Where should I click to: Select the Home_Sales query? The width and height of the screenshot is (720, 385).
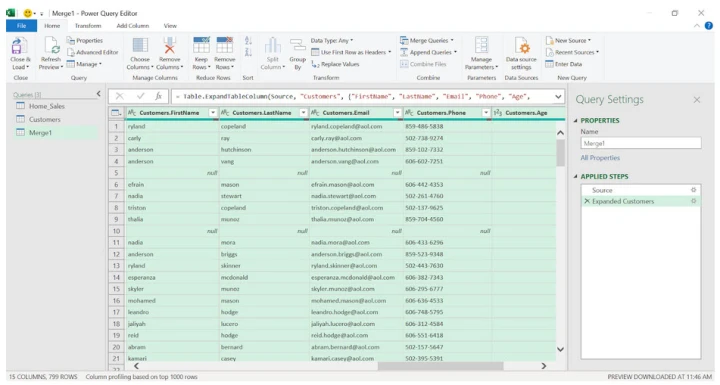[47, 106]
